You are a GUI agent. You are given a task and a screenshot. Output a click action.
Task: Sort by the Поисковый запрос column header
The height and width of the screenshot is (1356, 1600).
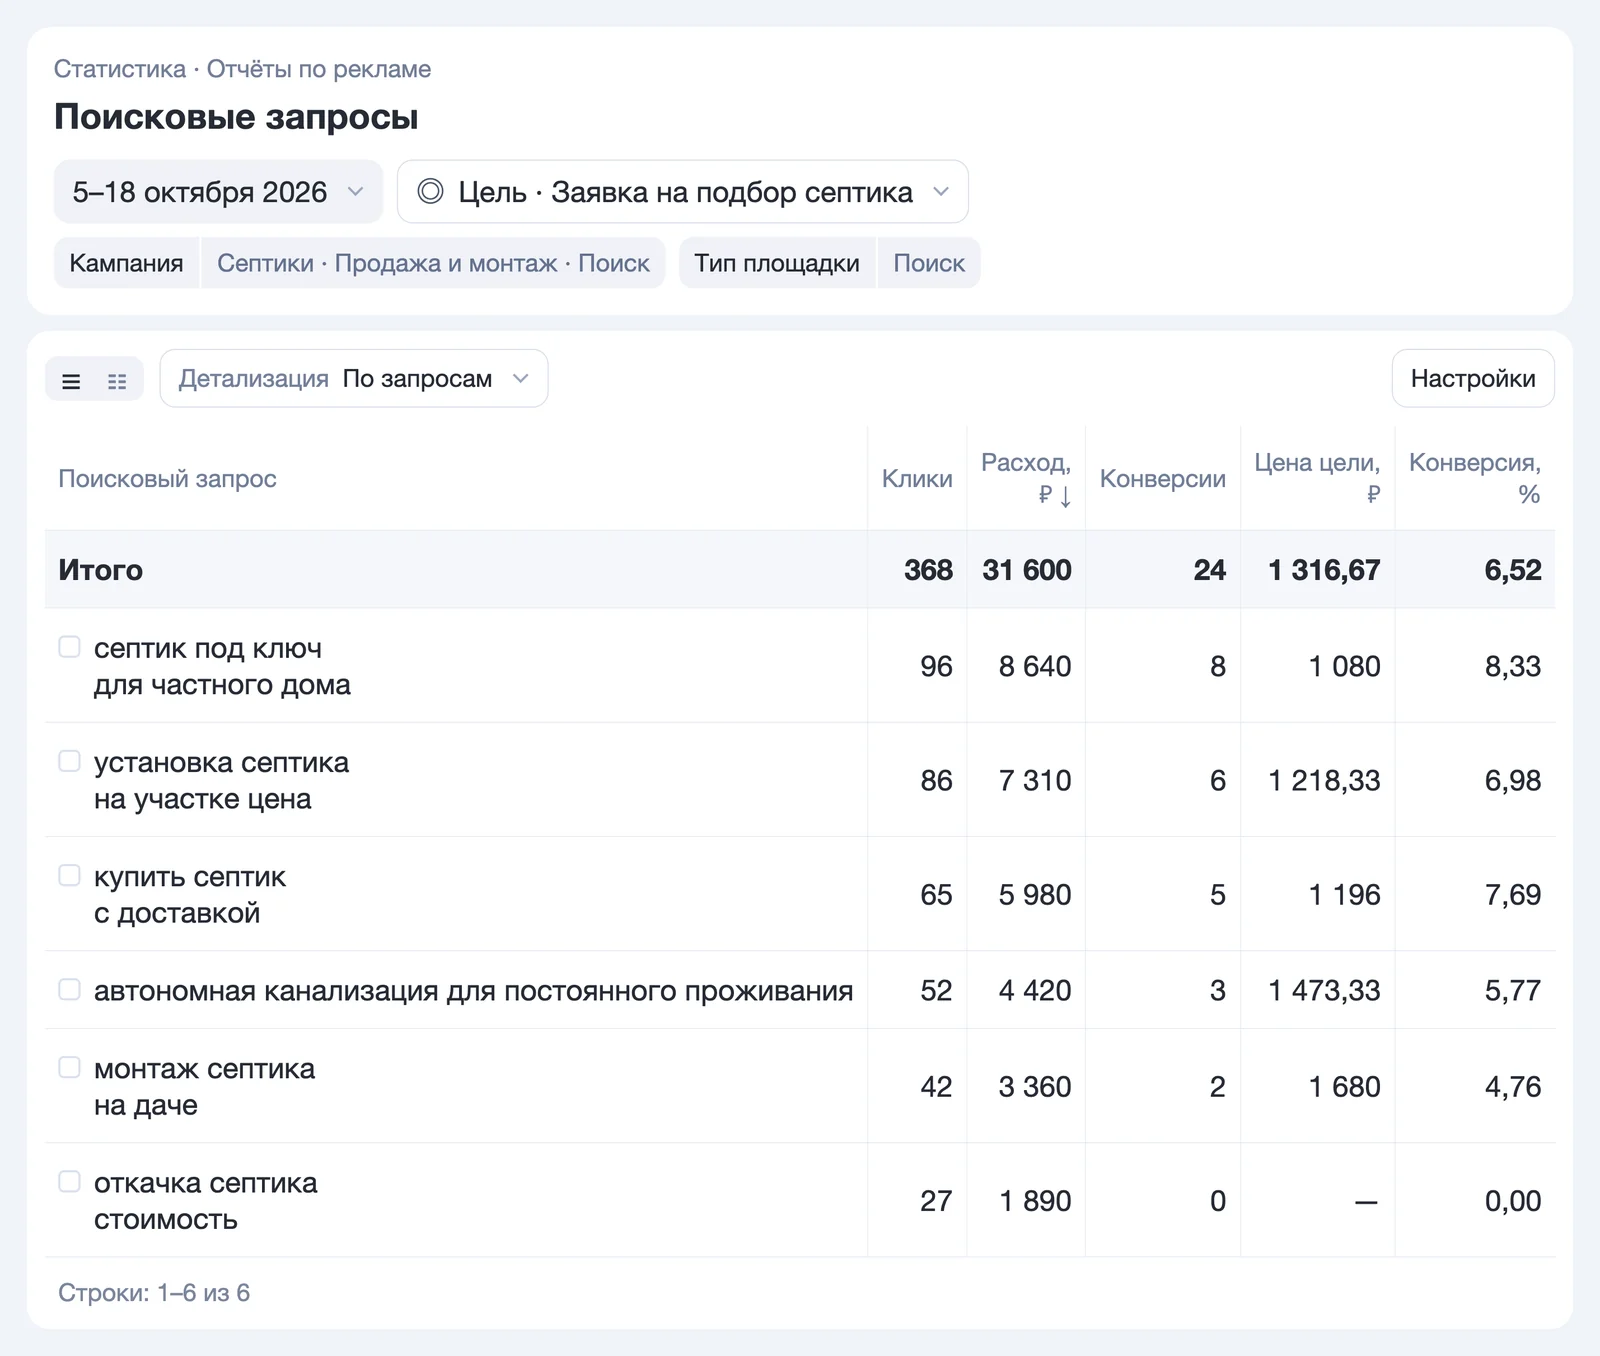coord(167,479)
